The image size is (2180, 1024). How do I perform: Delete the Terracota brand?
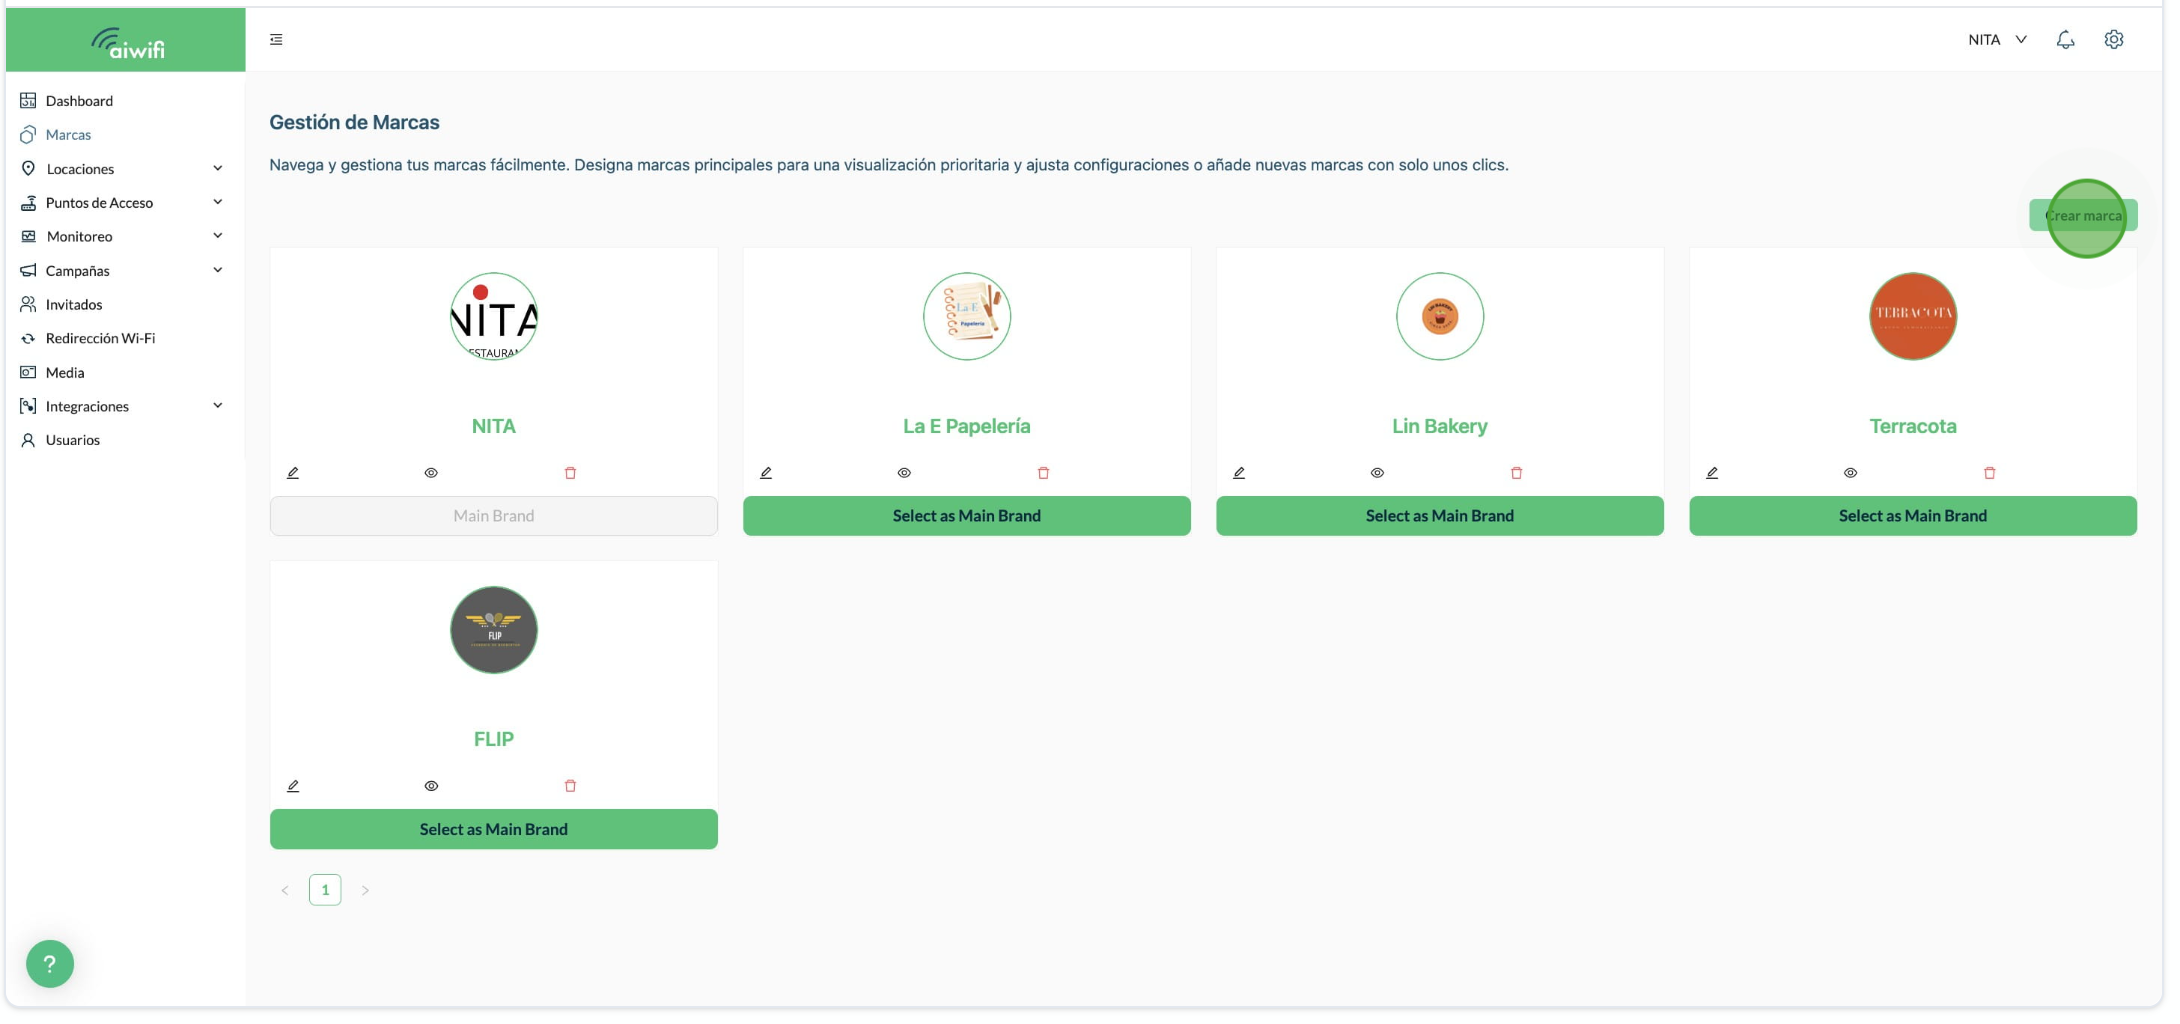1989,473
